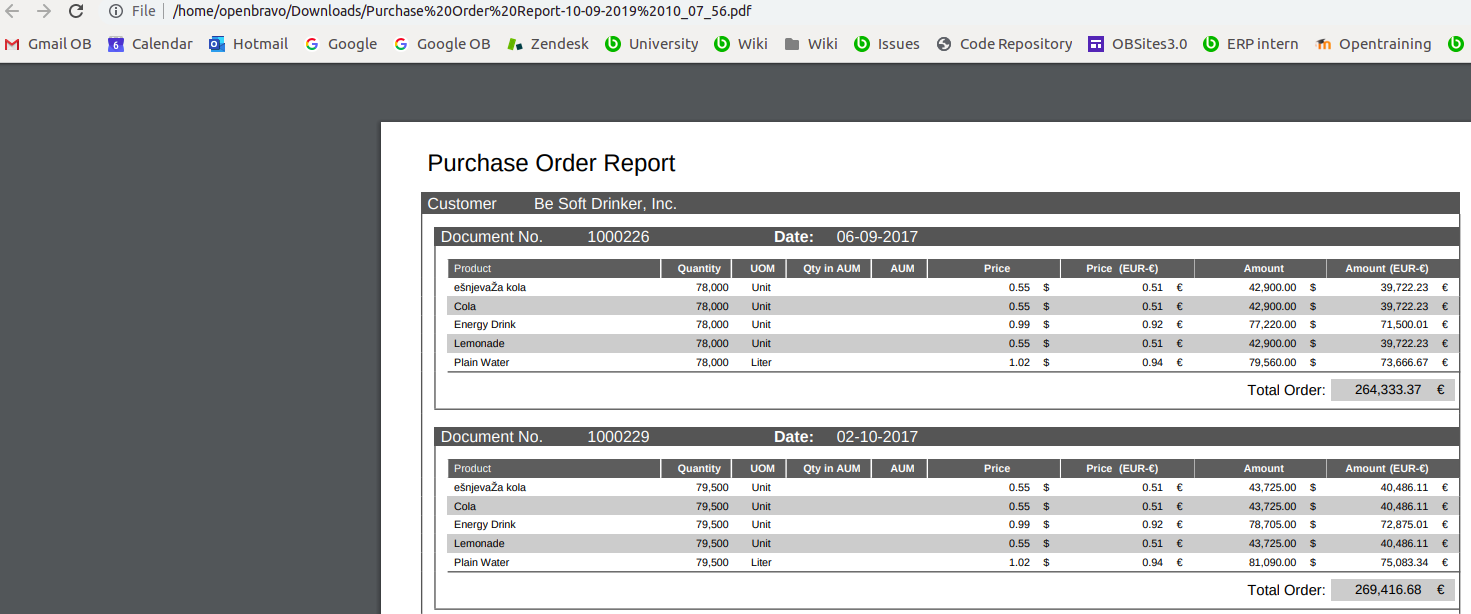Image resolution: width=1471 pixels, height=614 pixels.
Task: Click the browser Forward arrow
Action: tap(44, 11)
